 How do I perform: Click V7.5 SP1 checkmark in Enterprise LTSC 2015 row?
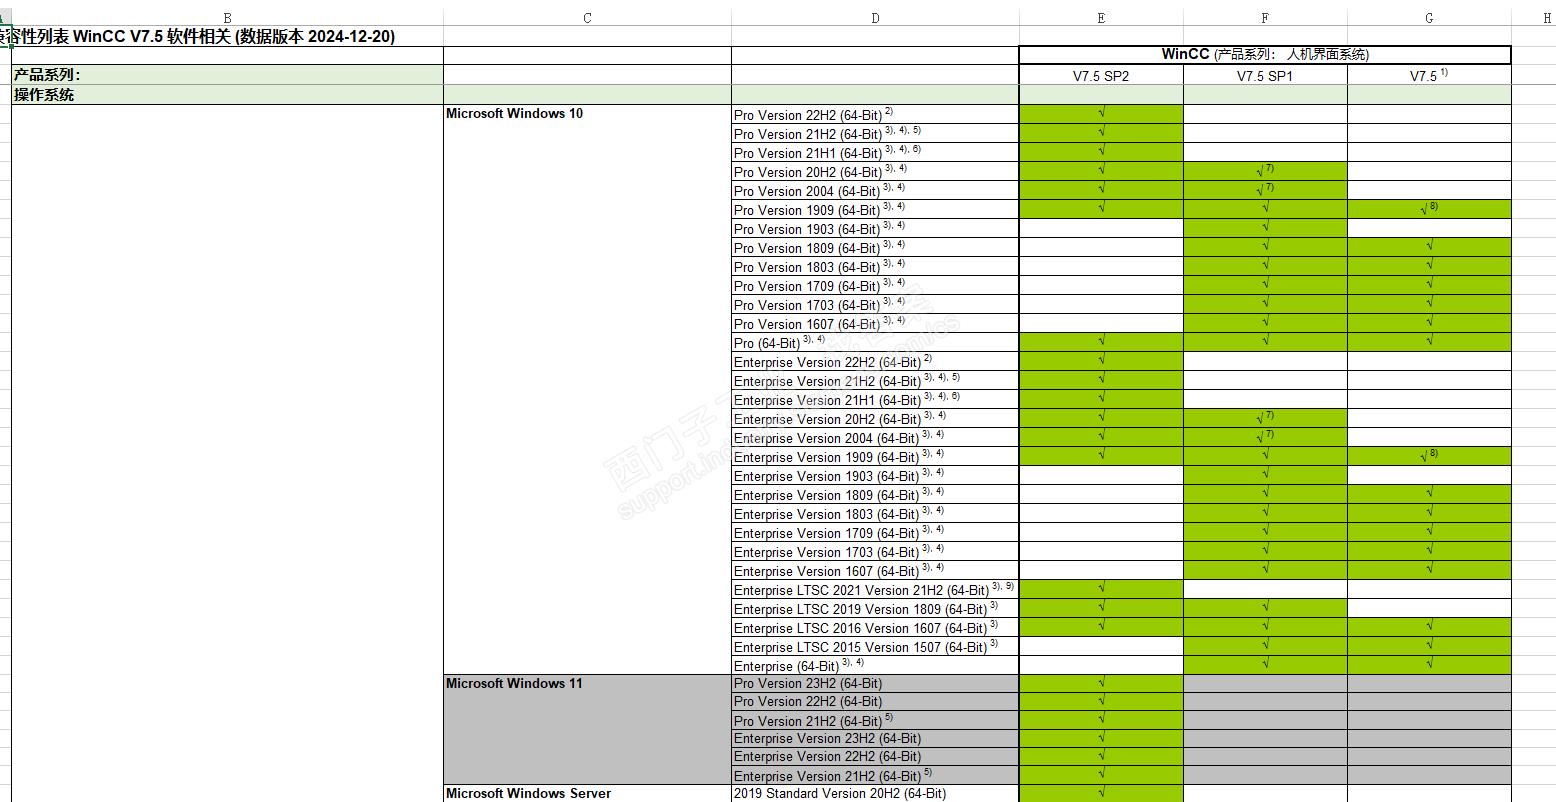[1265, 646]
